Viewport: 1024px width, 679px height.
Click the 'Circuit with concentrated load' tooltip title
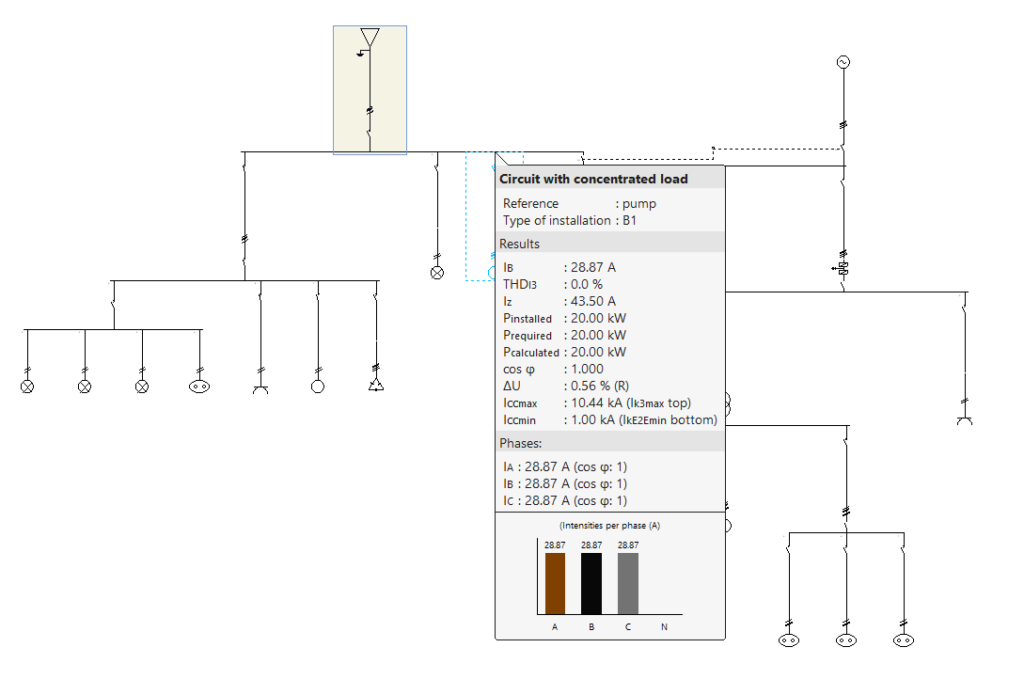(594, 179)
